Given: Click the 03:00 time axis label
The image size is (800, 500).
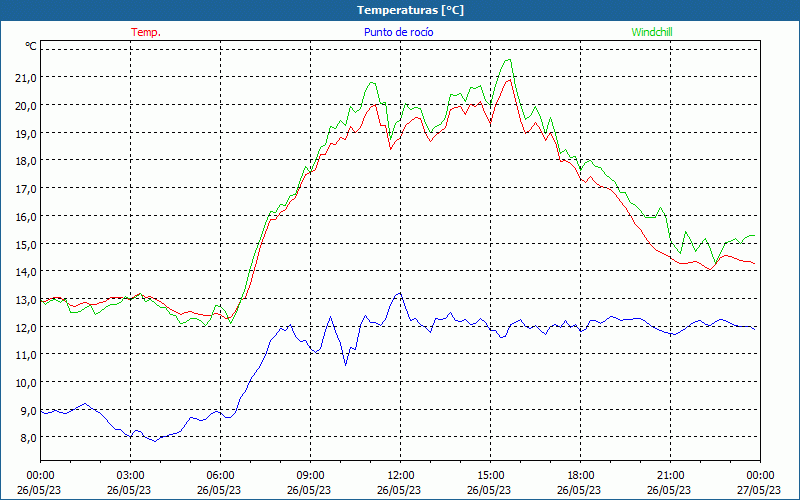Looking at the screenshot, I should click(x=131, y=476).
